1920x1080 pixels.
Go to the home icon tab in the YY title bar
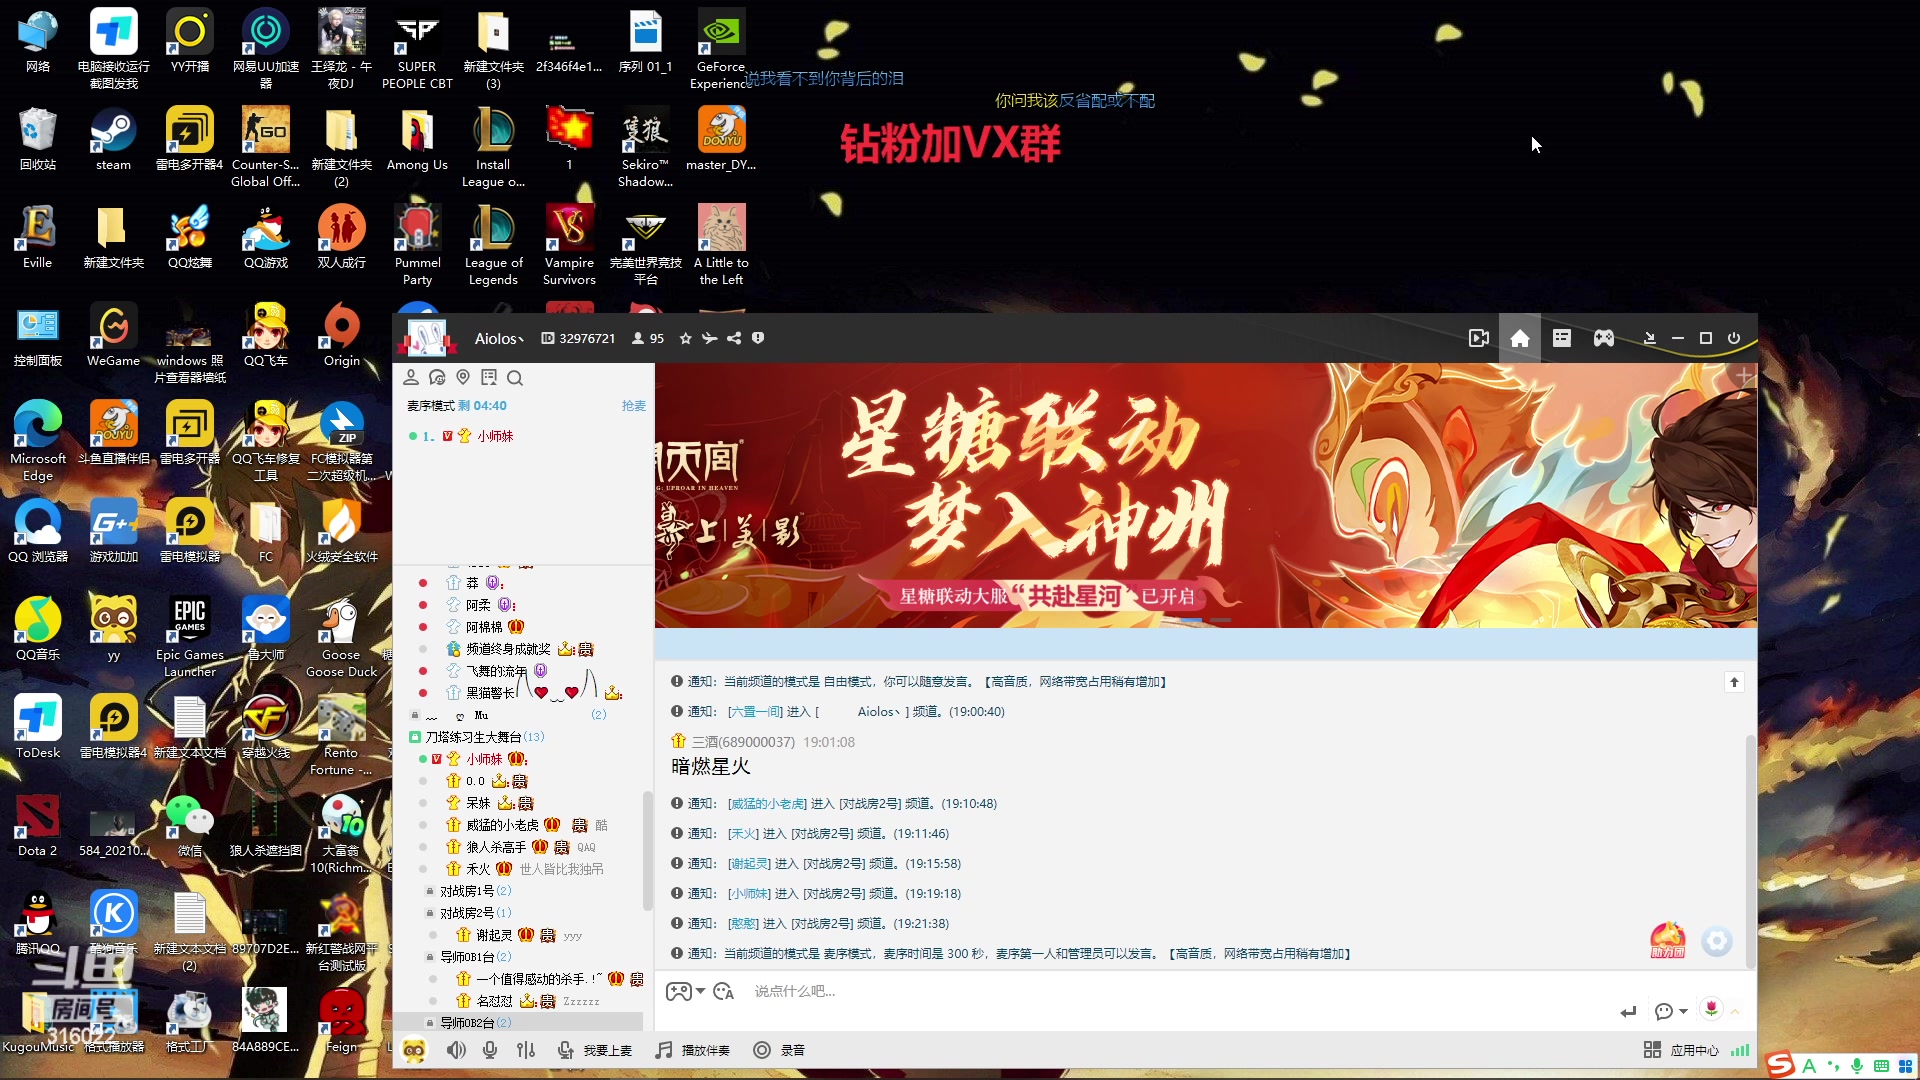pyautogui.click(x=1520, y=338)
